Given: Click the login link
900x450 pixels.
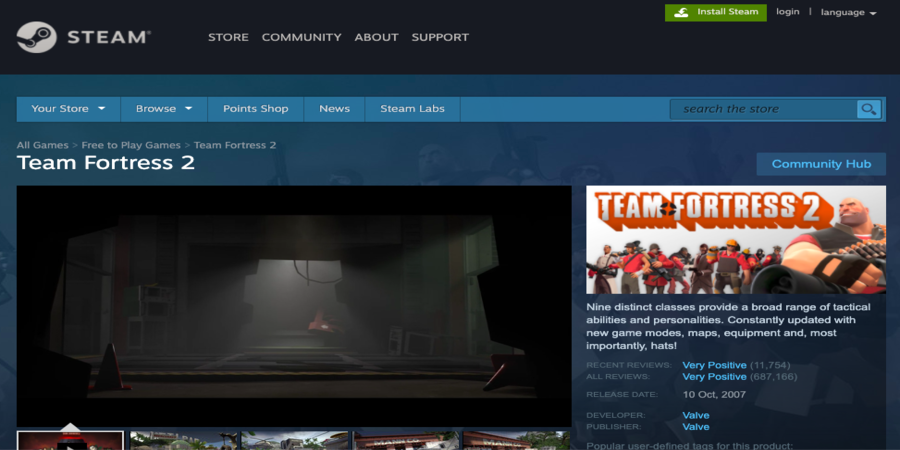Looking at the screenshot, I should [x=788, y=12].
